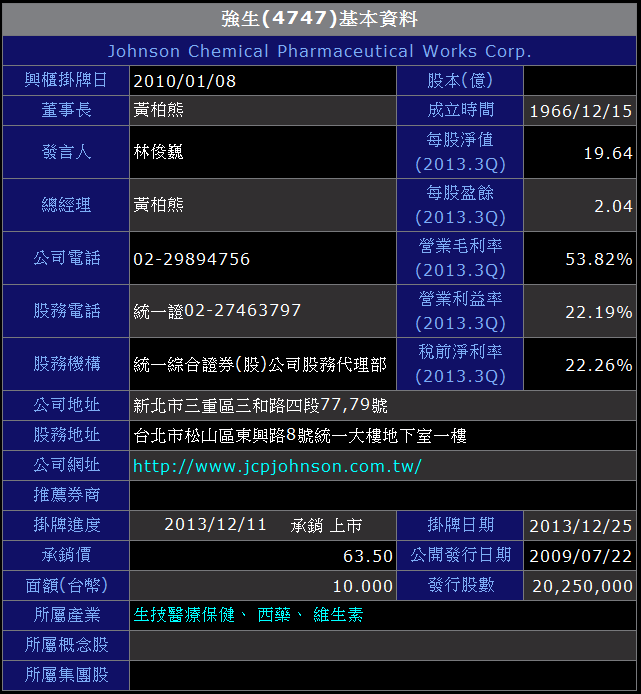
Task: Select pre-tax margin value 22.26%
Action: tap(599, 365)
